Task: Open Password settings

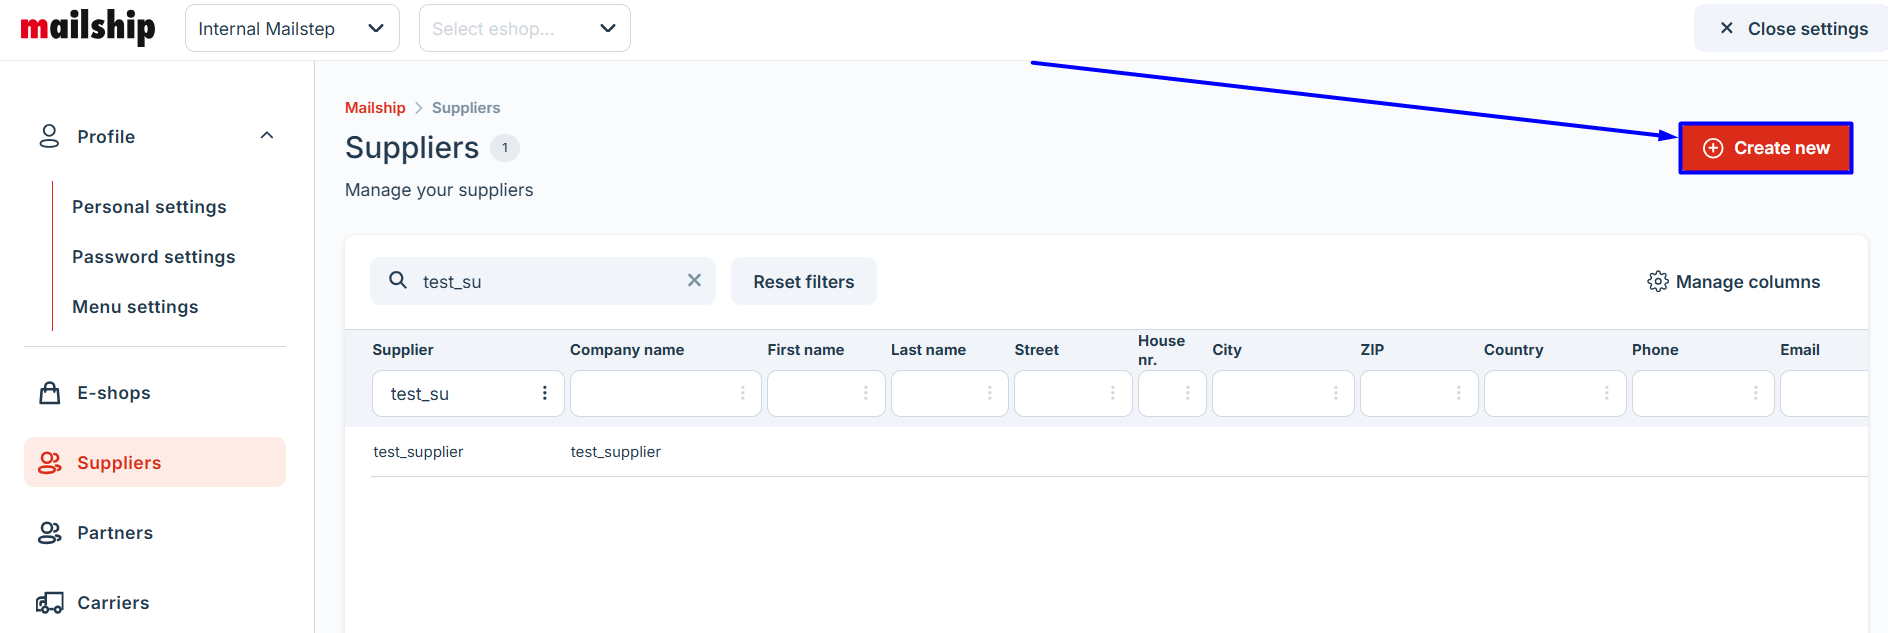Action: 153,257
